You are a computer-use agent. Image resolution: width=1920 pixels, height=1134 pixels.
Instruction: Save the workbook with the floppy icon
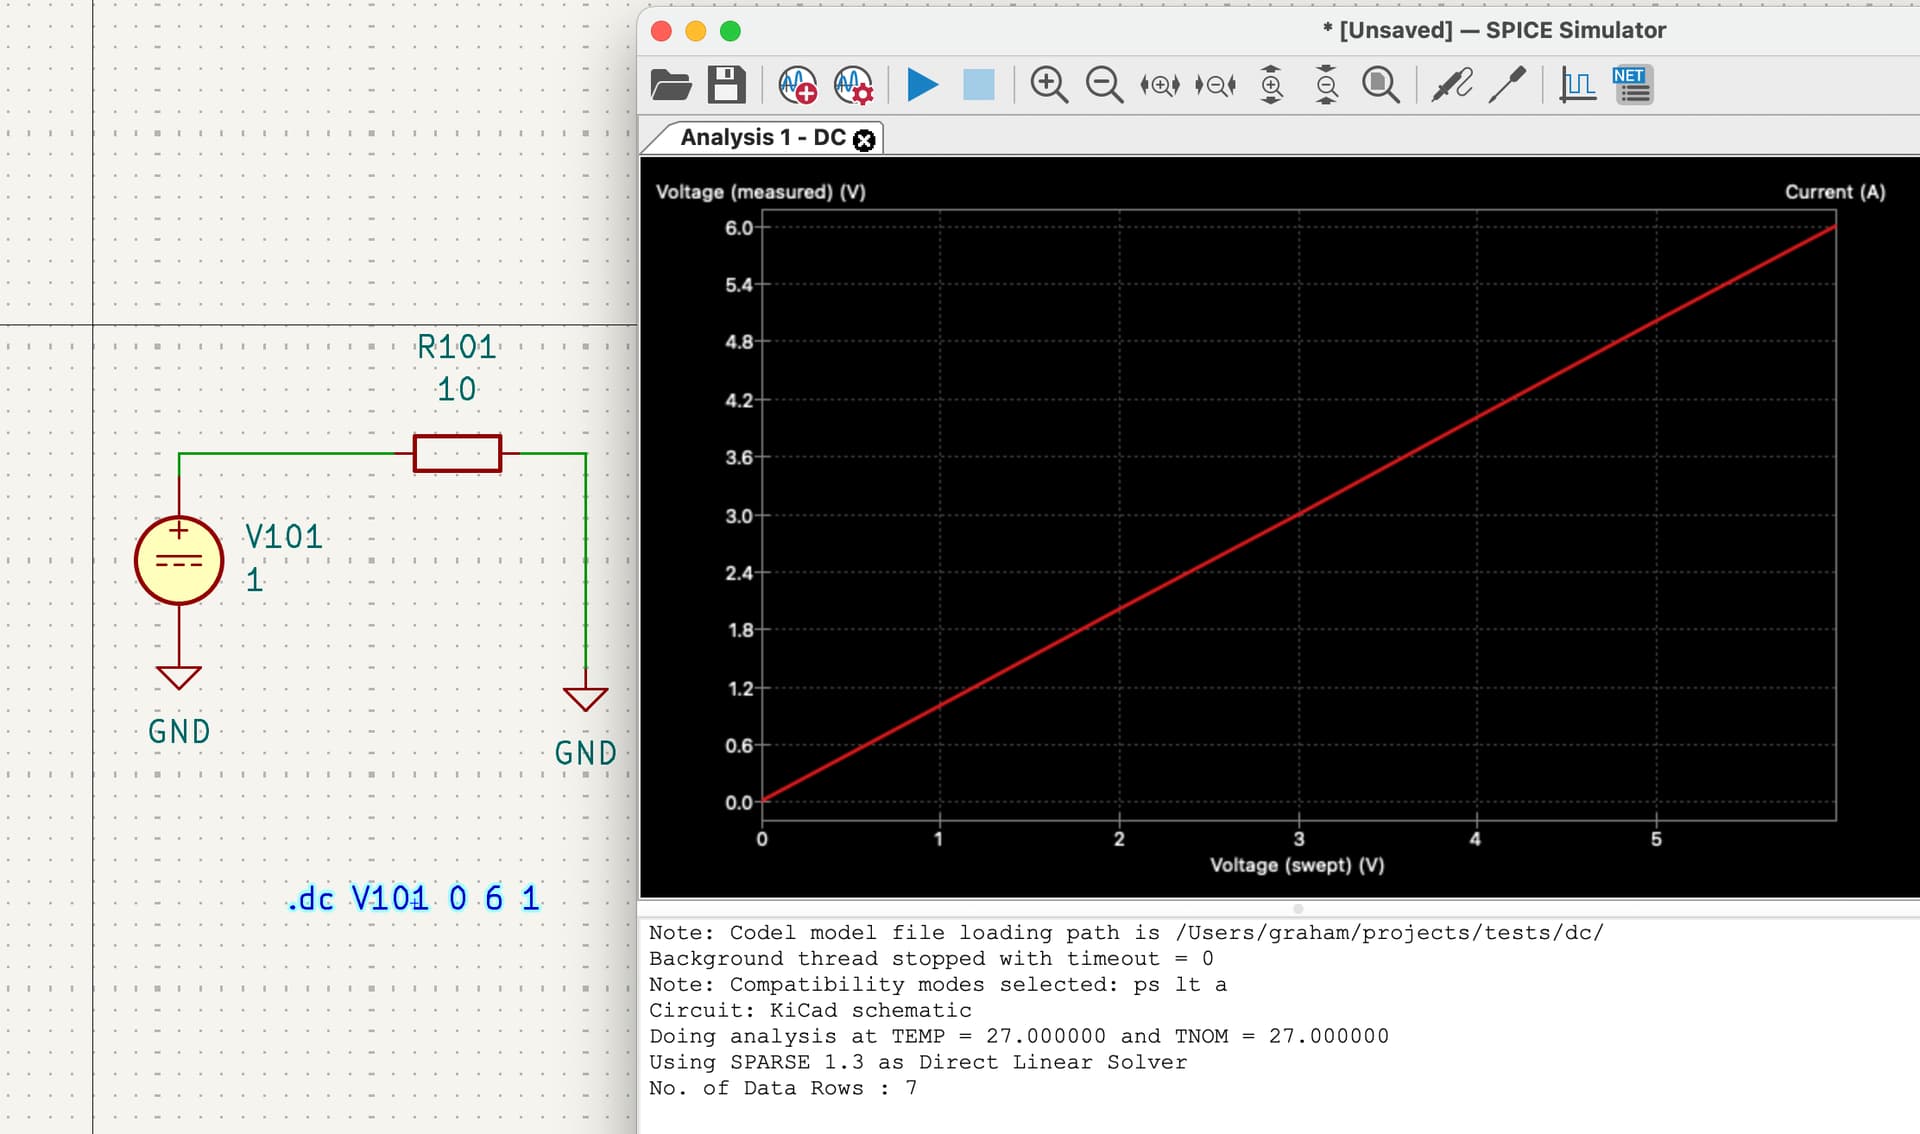[727, 85]
